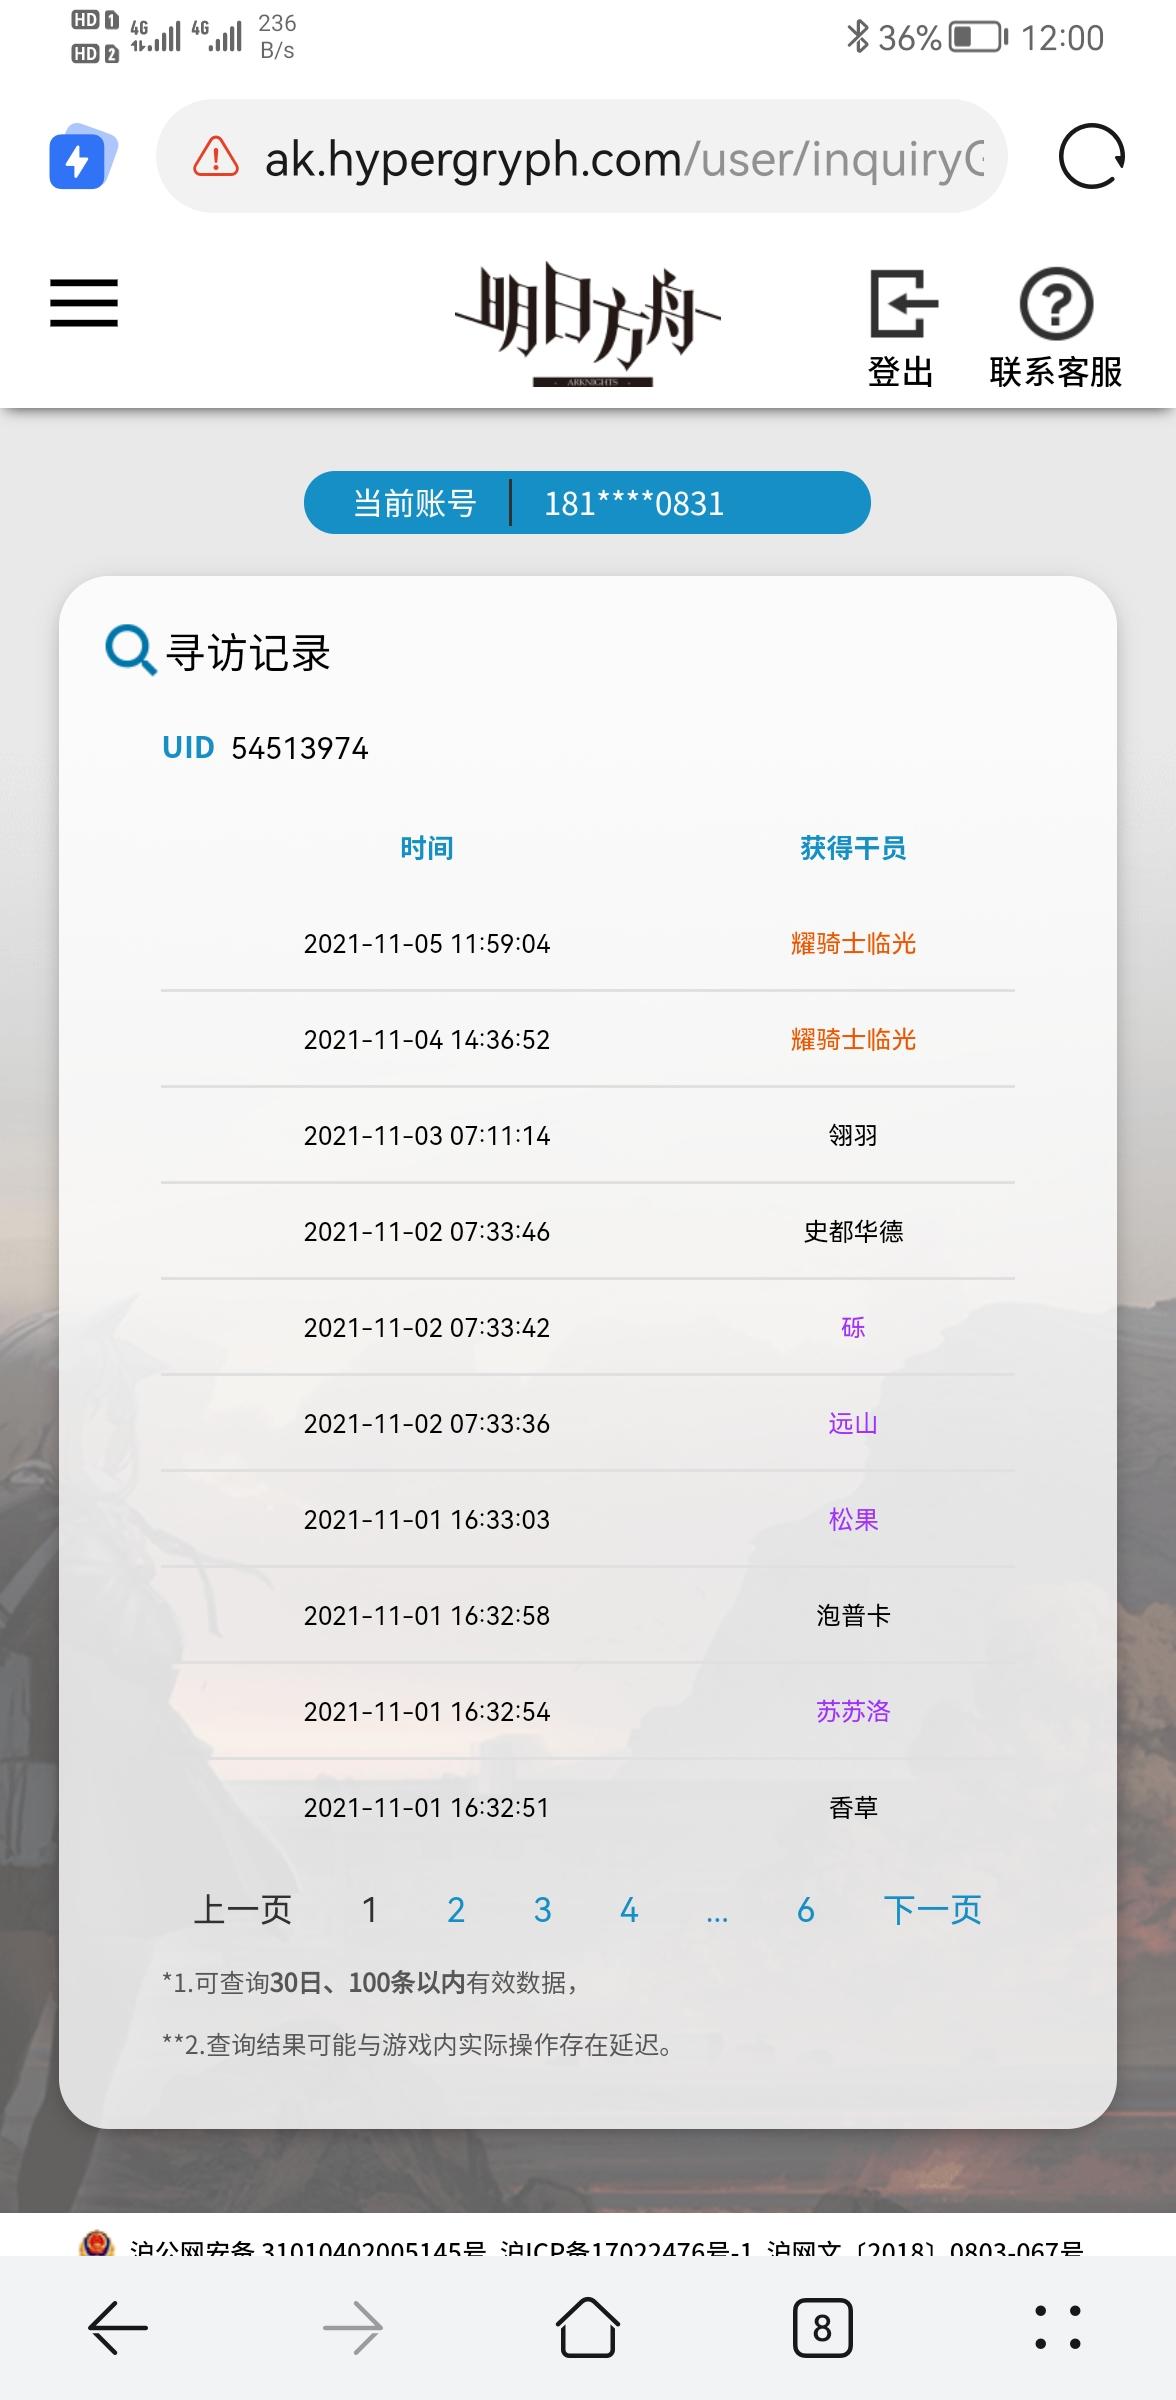Tap the insecure site warning triangle
This screenshot has width=1176, height=2400.
pos(215,157)
